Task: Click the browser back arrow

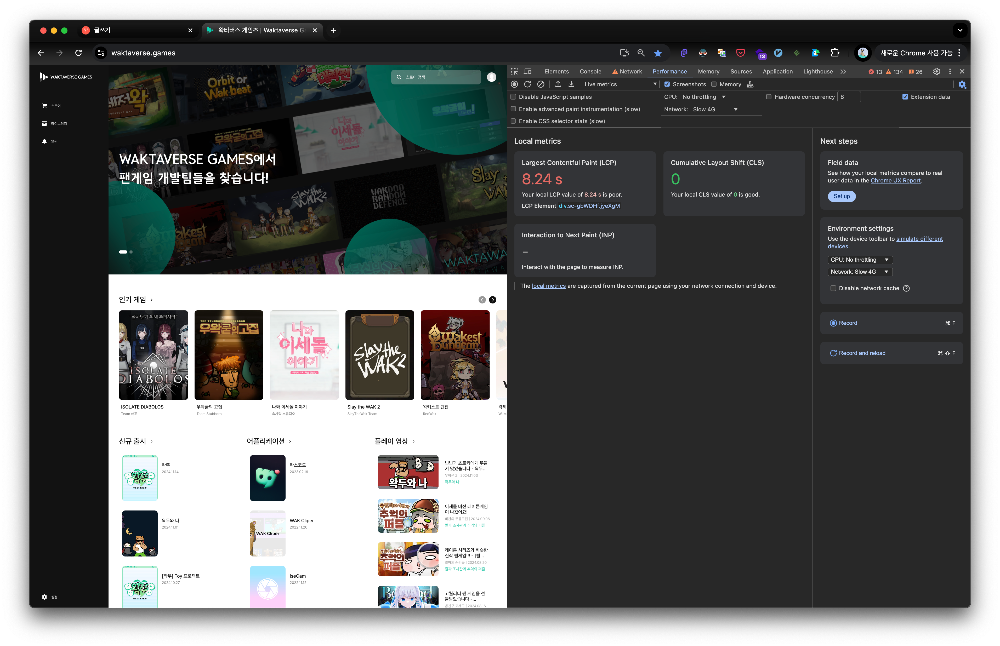Action: click(41, 53)
